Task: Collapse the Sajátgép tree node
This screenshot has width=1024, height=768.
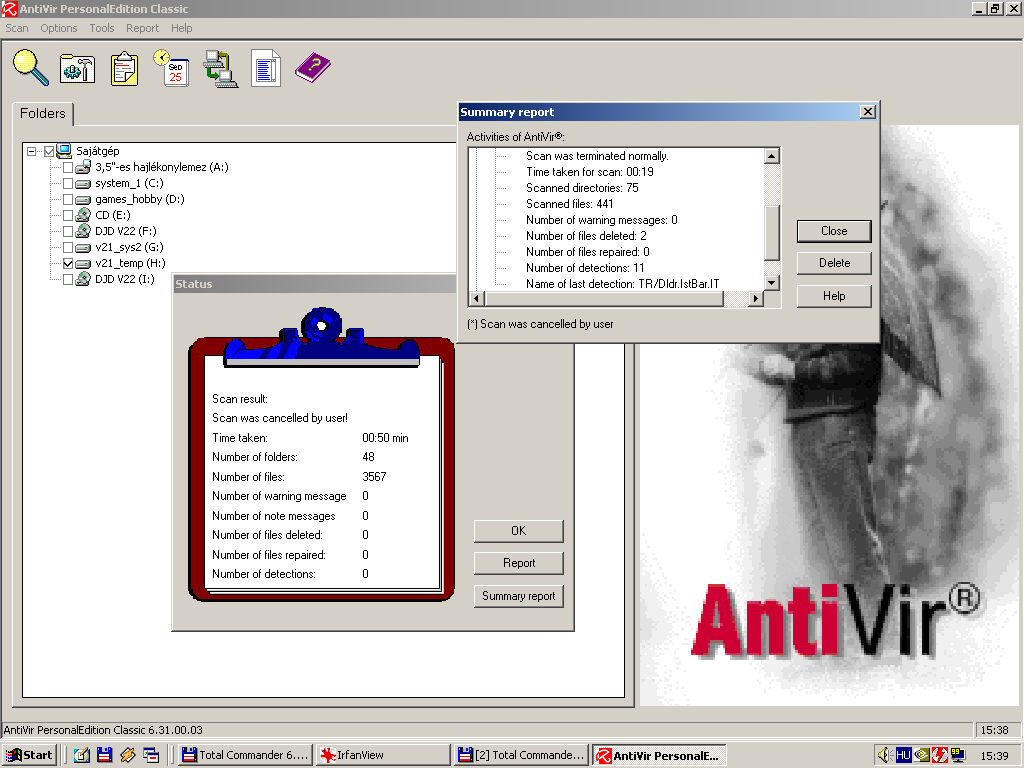Action: [33, 151]
